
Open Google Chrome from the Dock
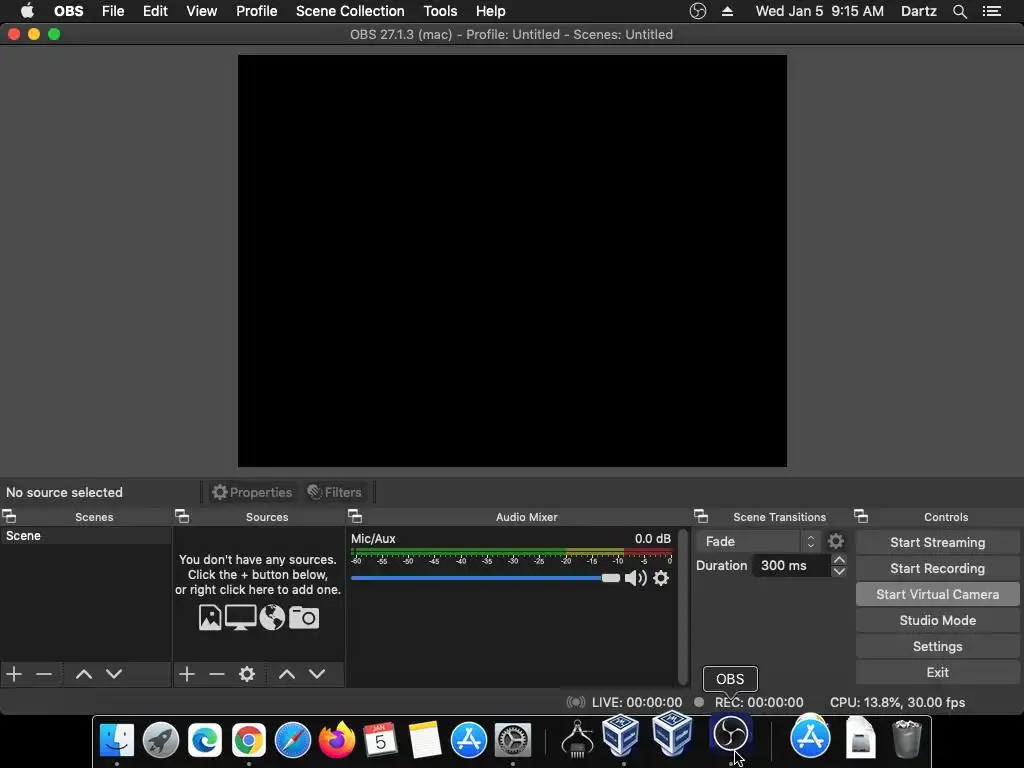point(249,740)
